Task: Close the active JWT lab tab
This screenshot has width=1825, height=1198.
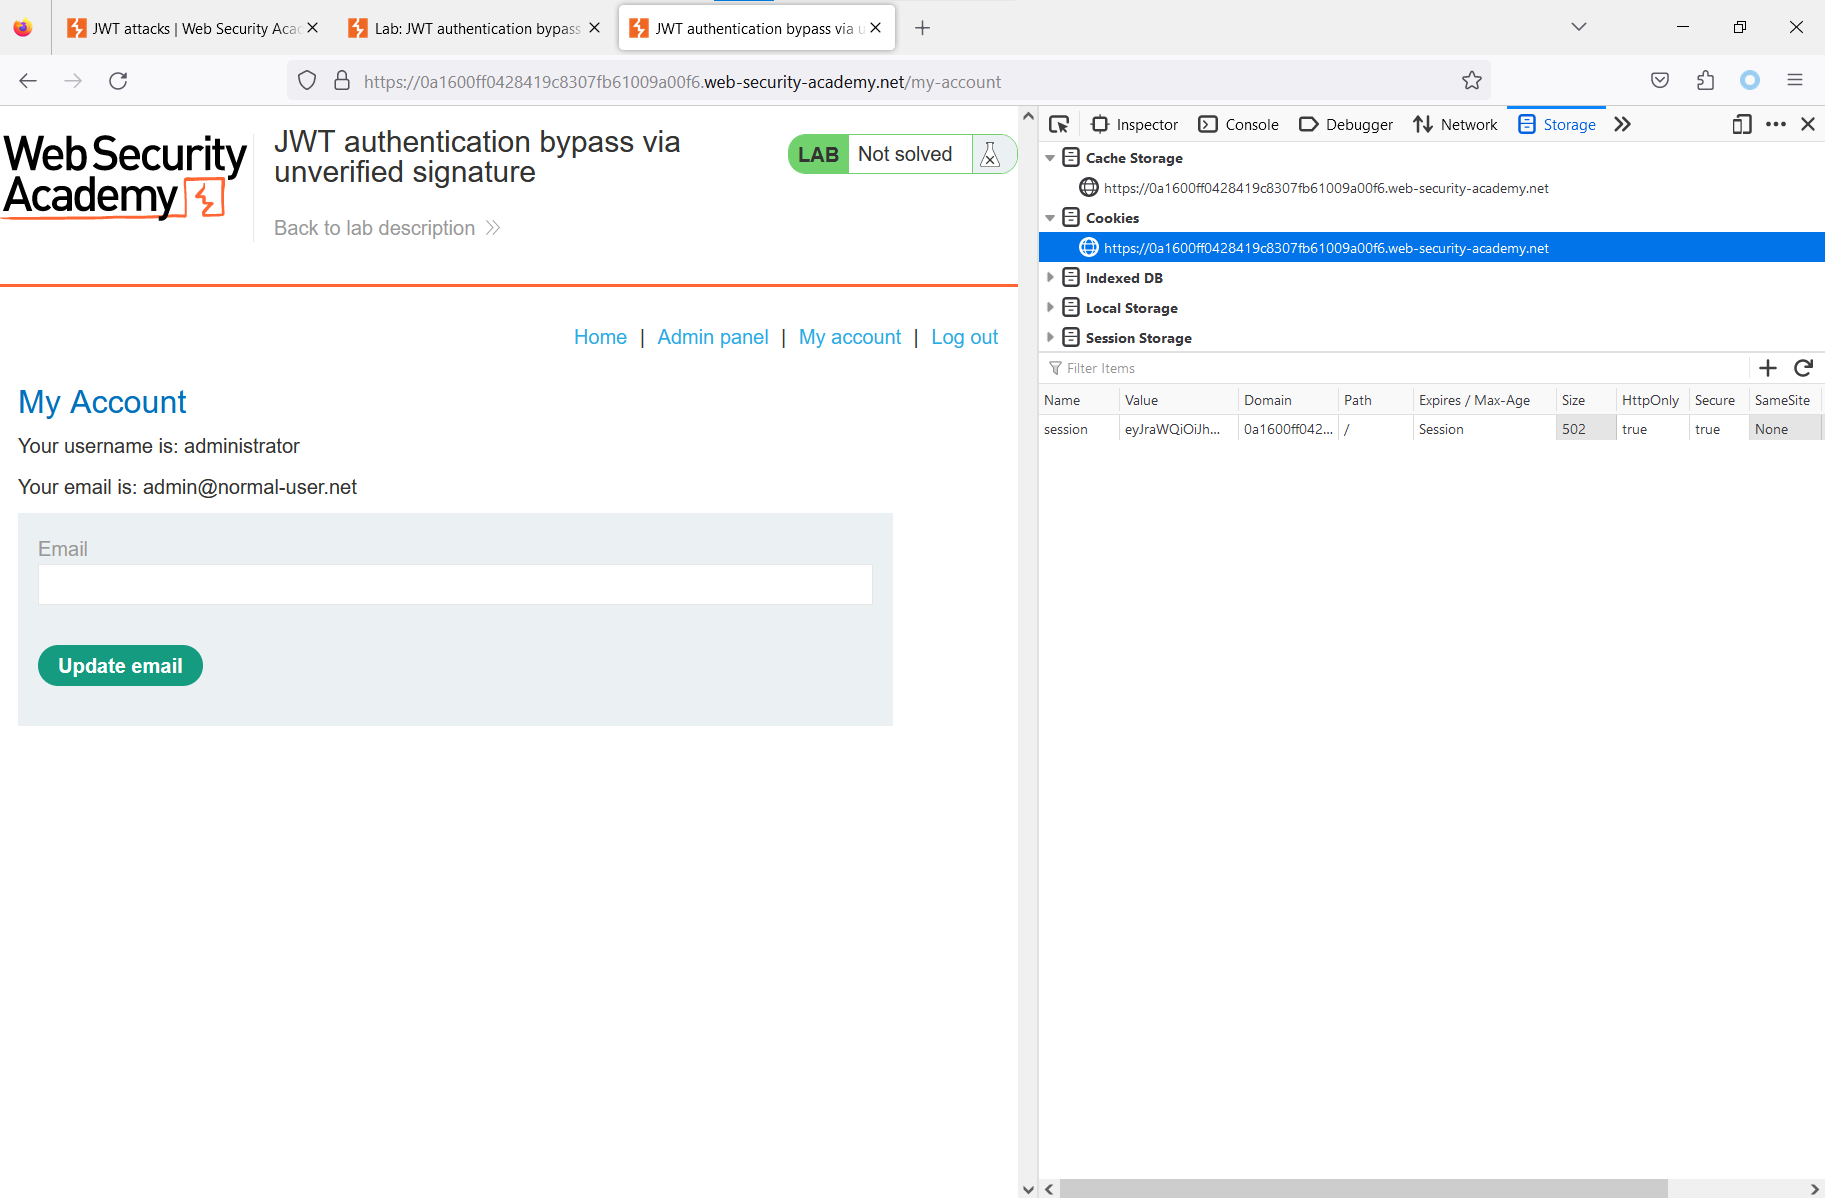Action: click(875, 28)
